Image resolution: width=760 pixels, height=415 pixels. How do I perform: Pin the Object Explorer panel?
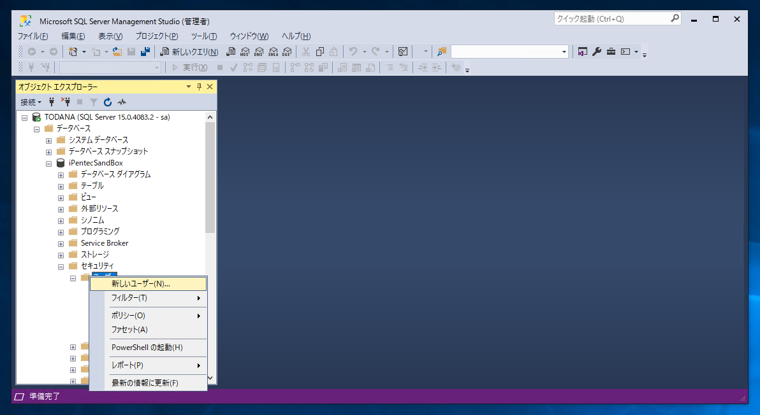click(x=199, y=87)
